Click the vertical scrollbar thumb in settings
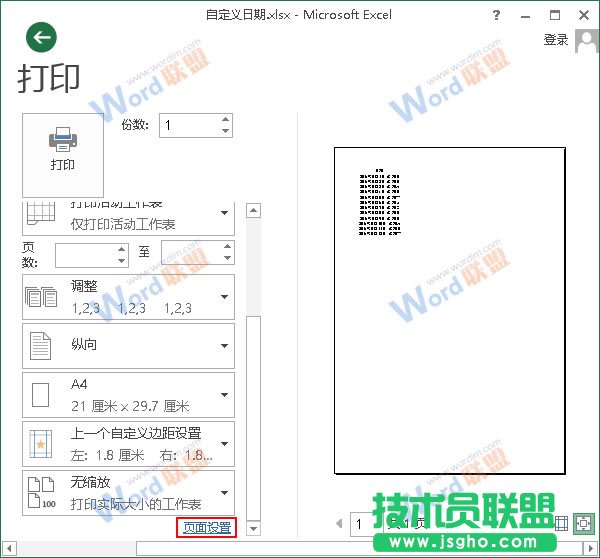 tap(253, 418)
